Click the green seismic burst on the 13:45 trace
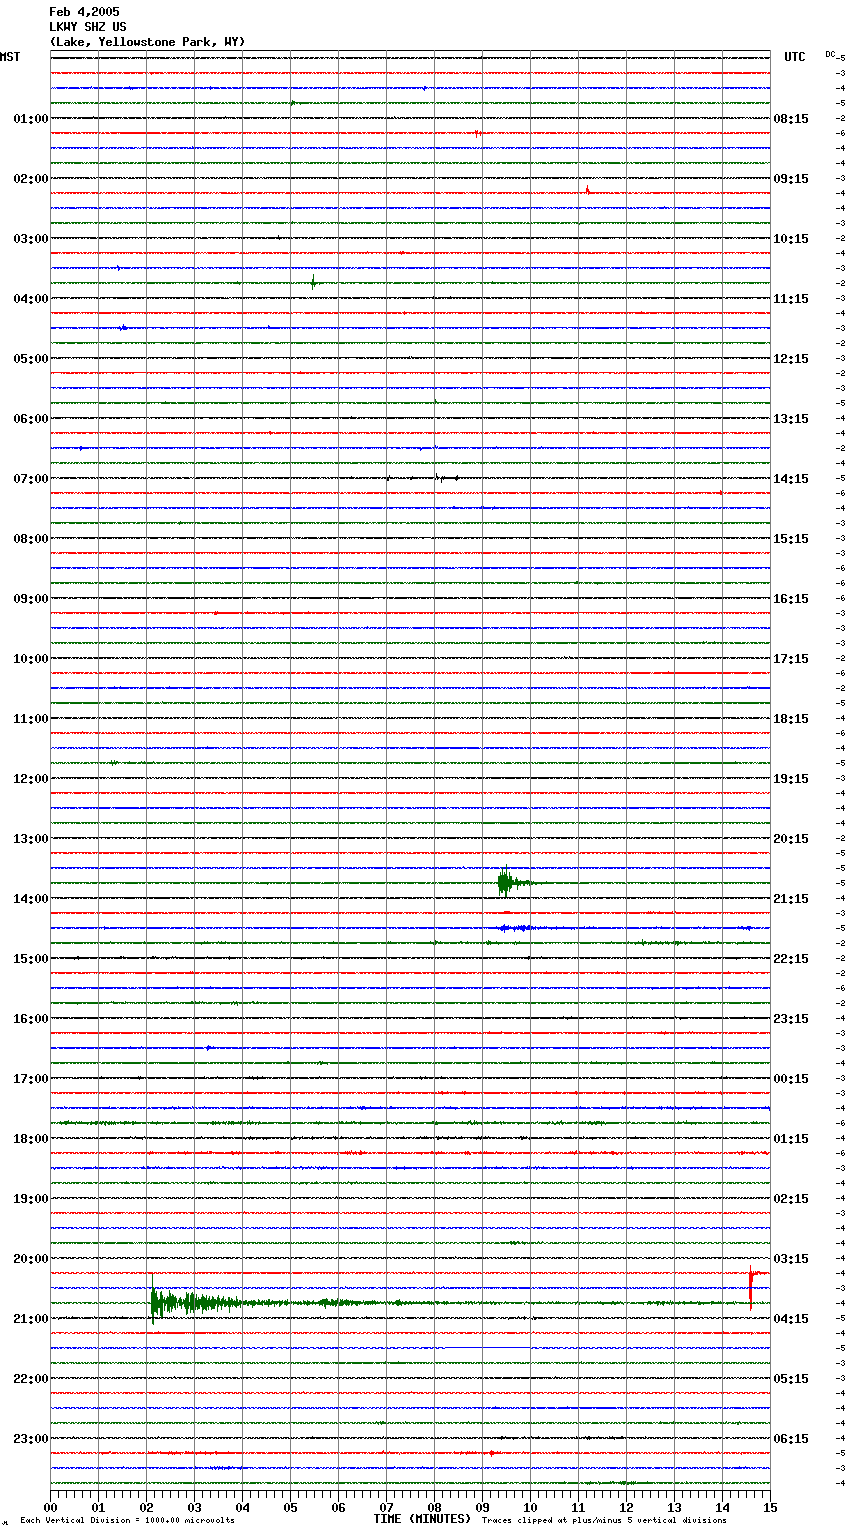 (507, 882)
